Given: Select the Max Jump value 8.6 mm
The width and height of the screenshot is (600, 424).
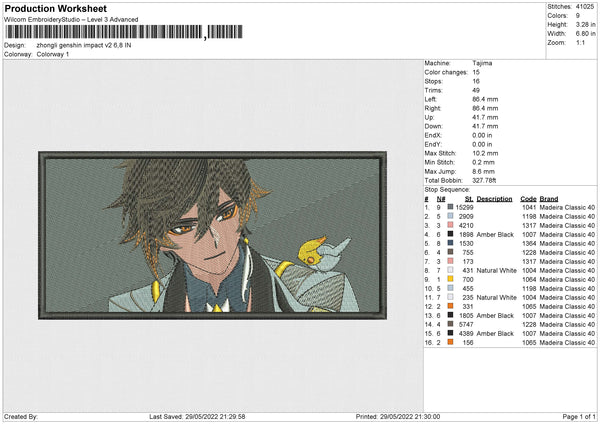Looking at the screenshot, I should (484, 171).
